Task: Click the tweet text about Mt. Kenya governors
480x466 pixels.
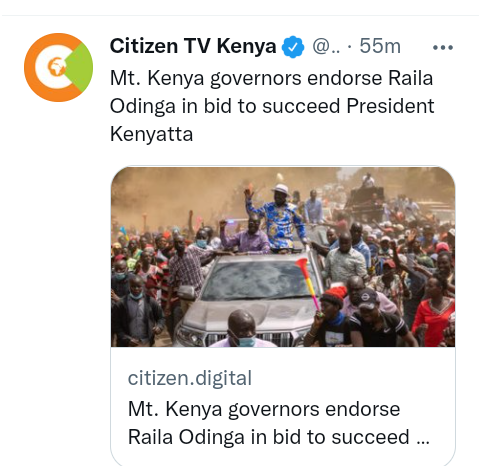Action: tap(272, 106)
